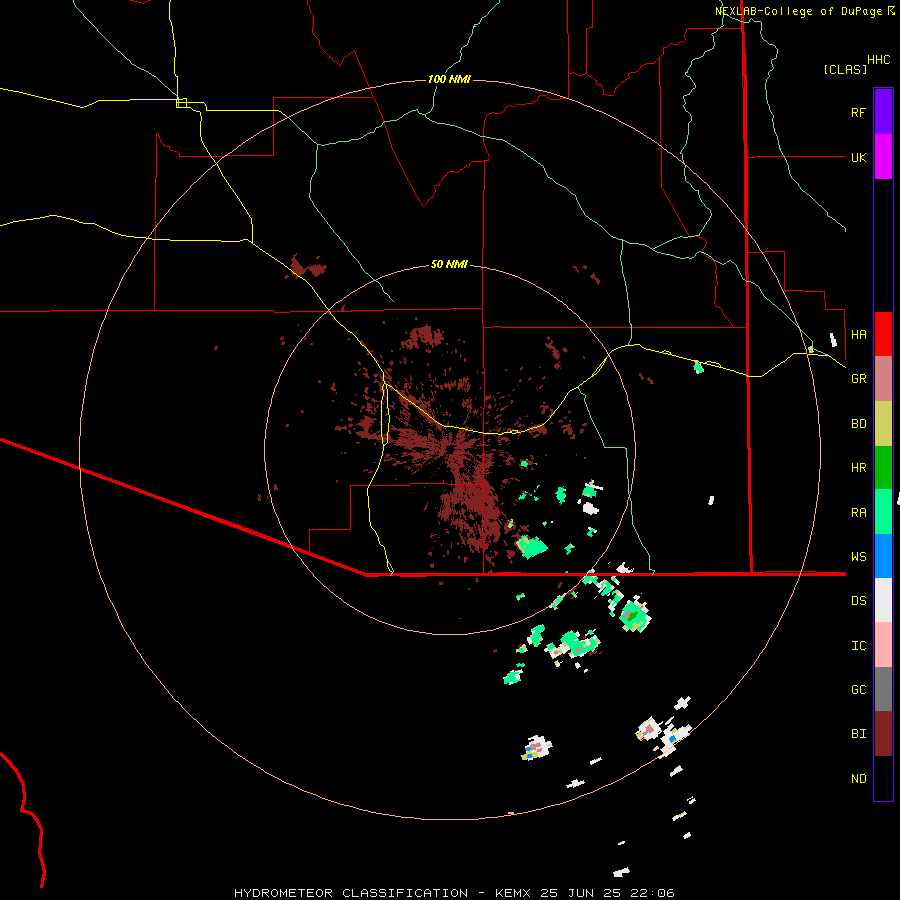900x900 pixels.
Task: Pick the RA light green legend swatch
Action: point(883,512)
